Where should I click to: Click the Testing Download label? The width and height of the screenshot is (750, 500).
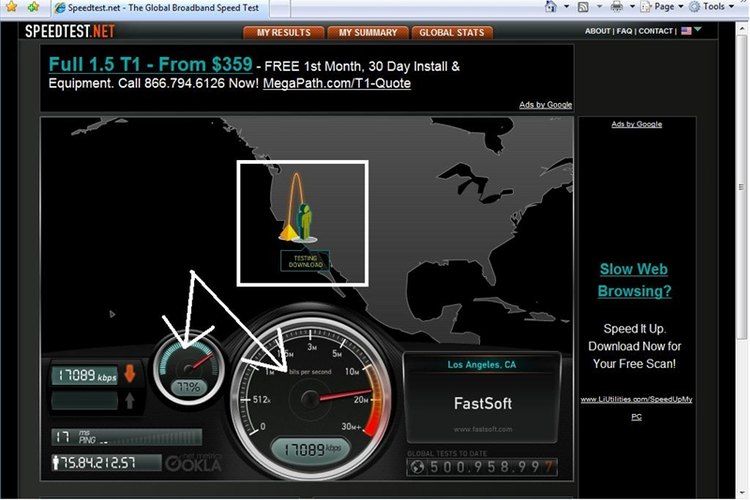[x=305, y=261]
